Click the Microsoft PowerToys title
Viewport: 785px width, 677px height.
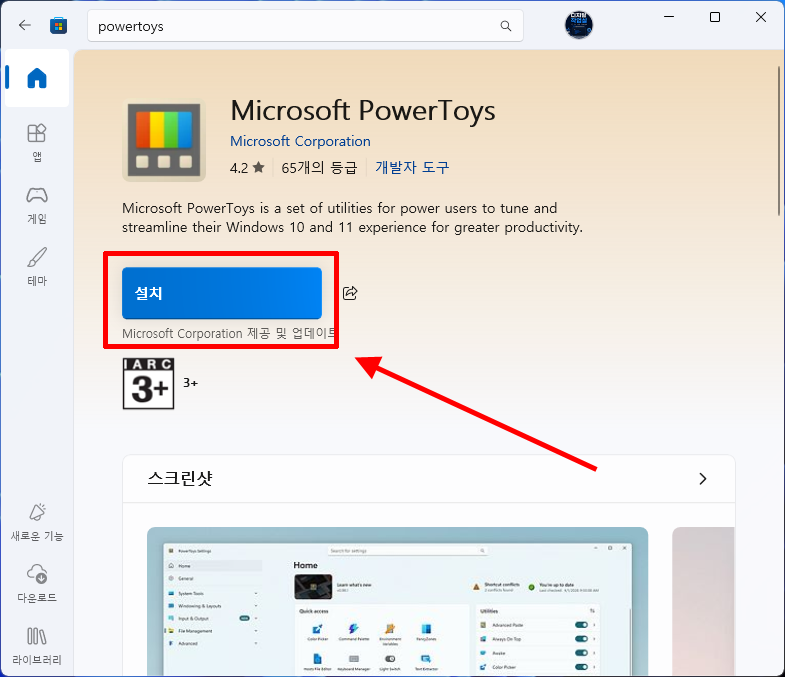click(362, 111)
